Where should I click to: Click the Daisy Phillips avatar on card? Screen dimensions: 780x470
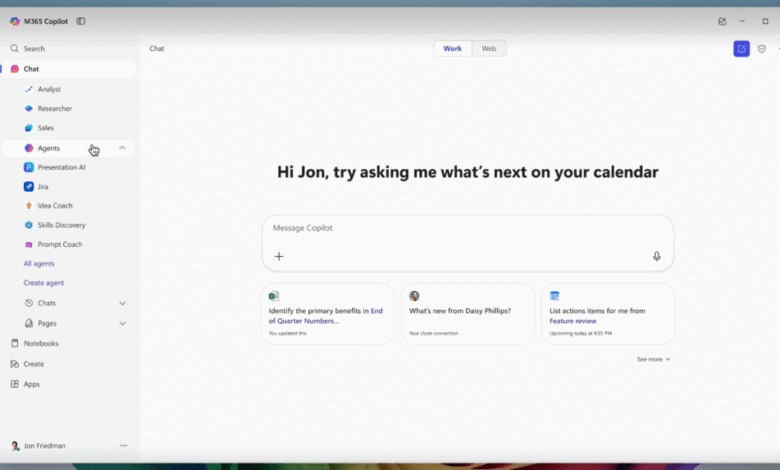point(414,296)
